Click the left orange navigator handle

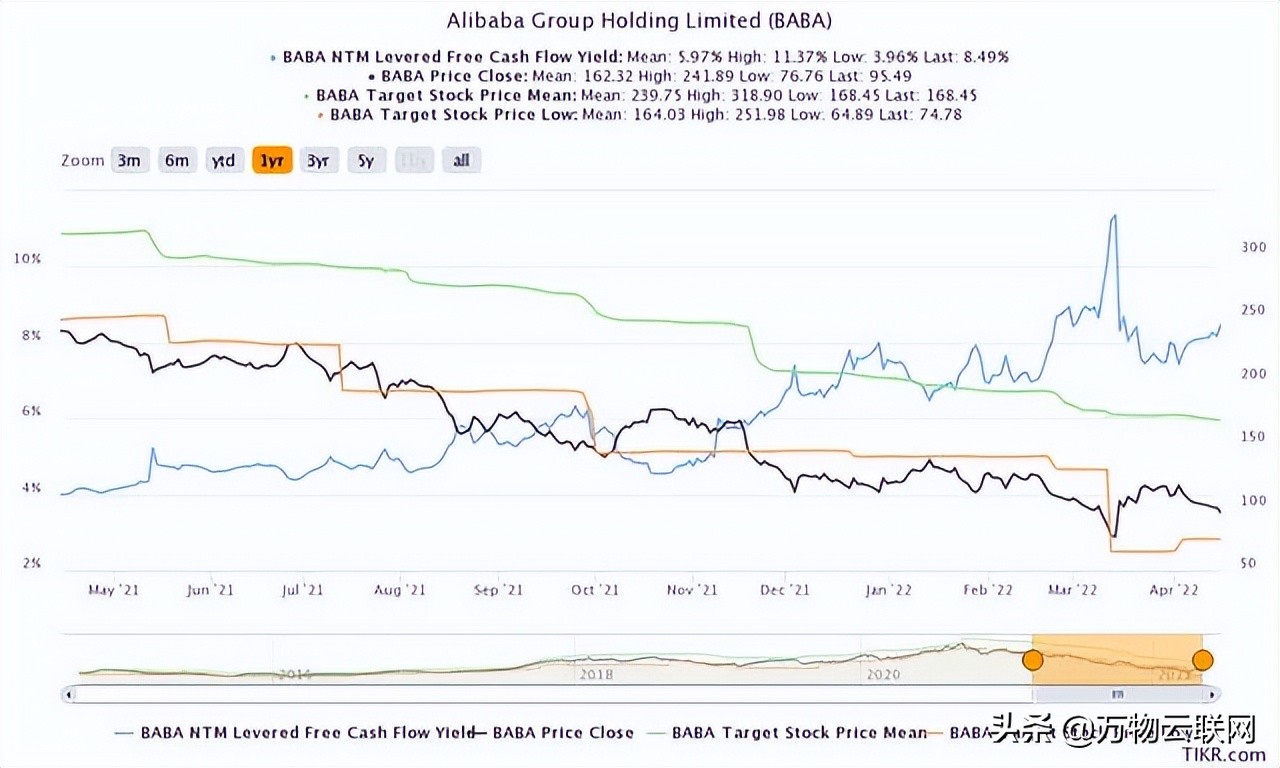coord(1032,660)
